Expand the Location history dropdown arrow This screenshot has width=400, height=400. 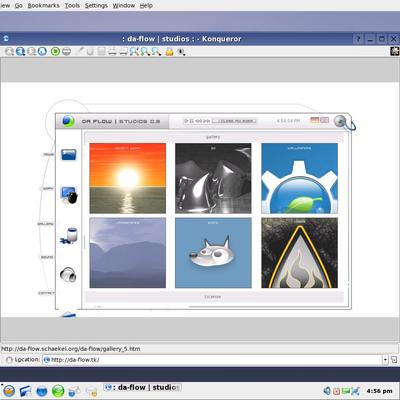pyautogui.click(x=385, y=360)
